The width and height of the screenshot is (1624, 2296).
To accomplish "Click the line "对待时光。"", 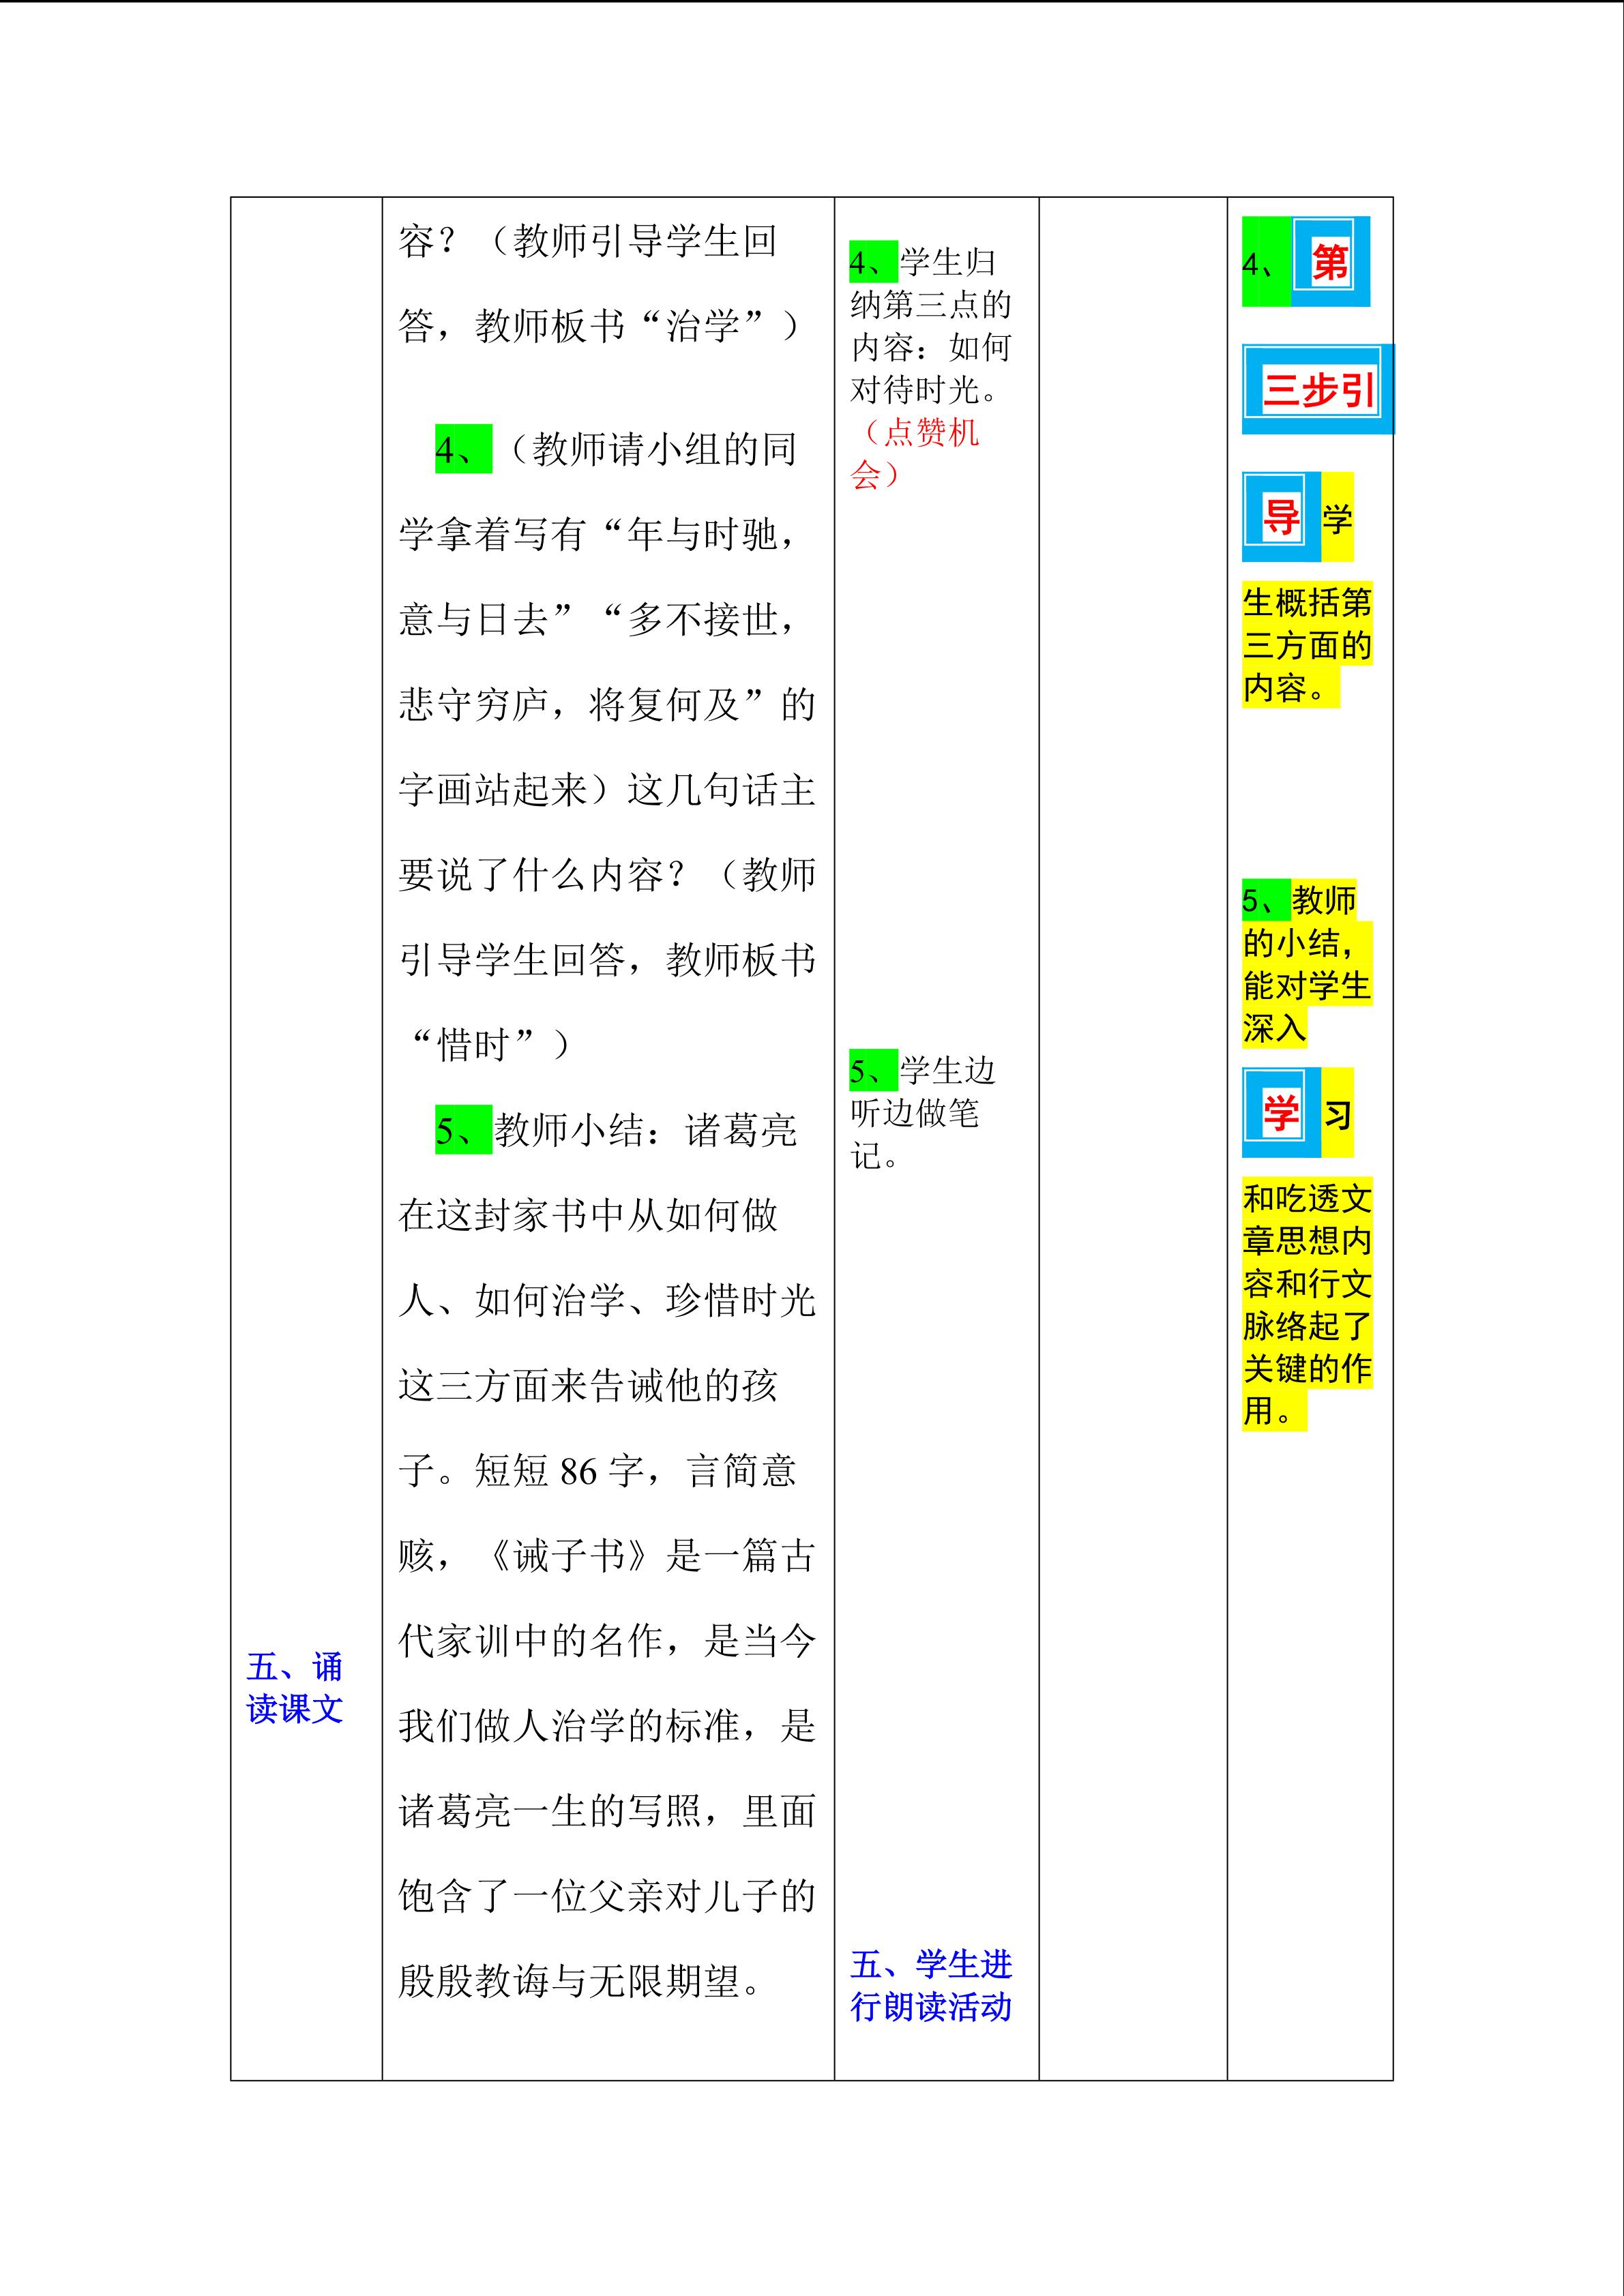I will 926,389.
